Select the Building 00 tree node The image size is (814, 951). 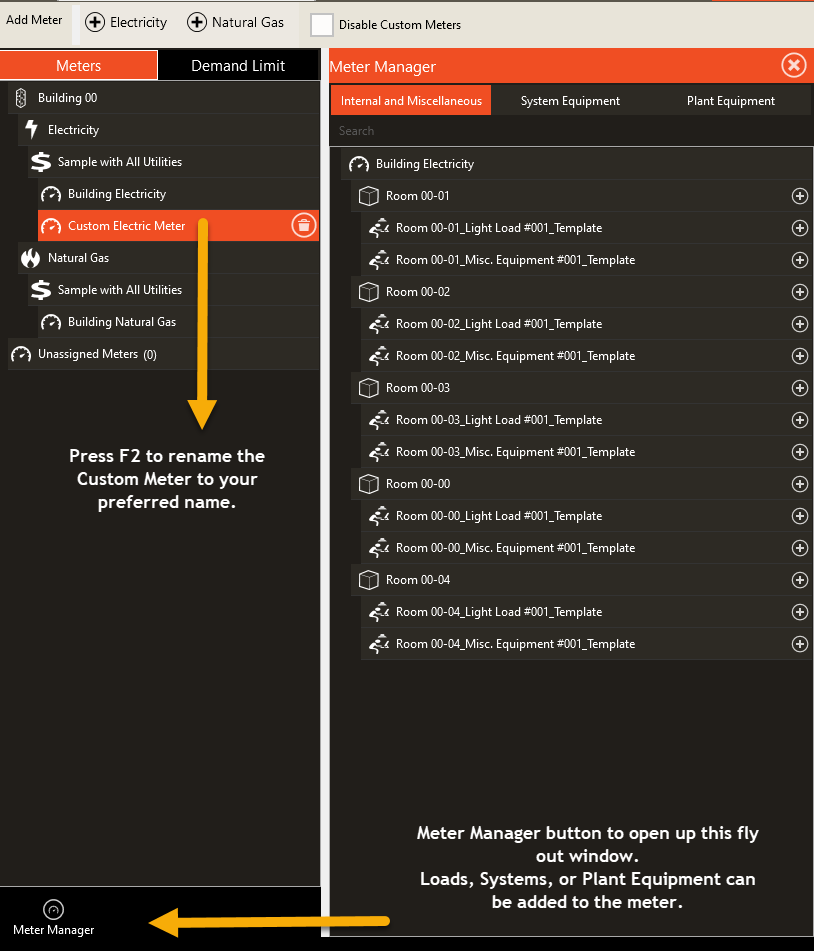coord(164,98)
